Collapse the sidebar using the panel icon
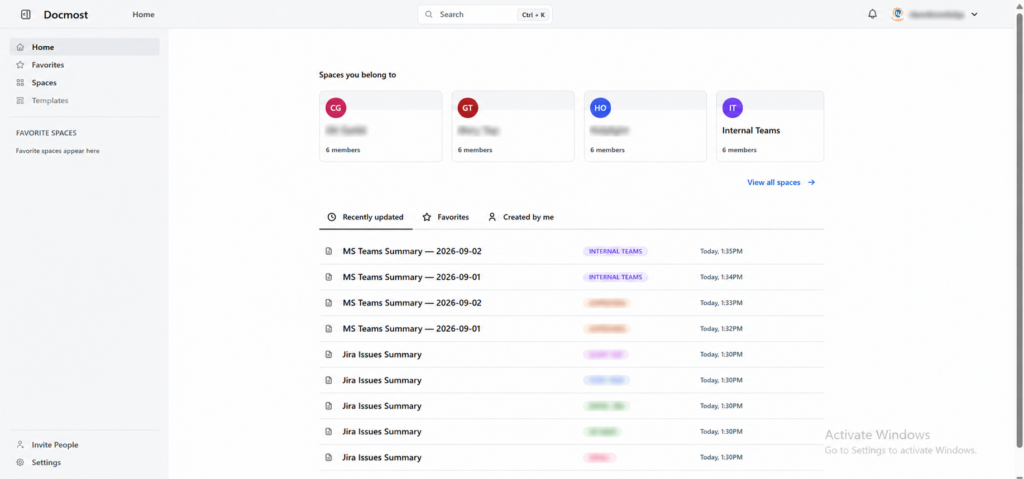 (x=25, y=14)
